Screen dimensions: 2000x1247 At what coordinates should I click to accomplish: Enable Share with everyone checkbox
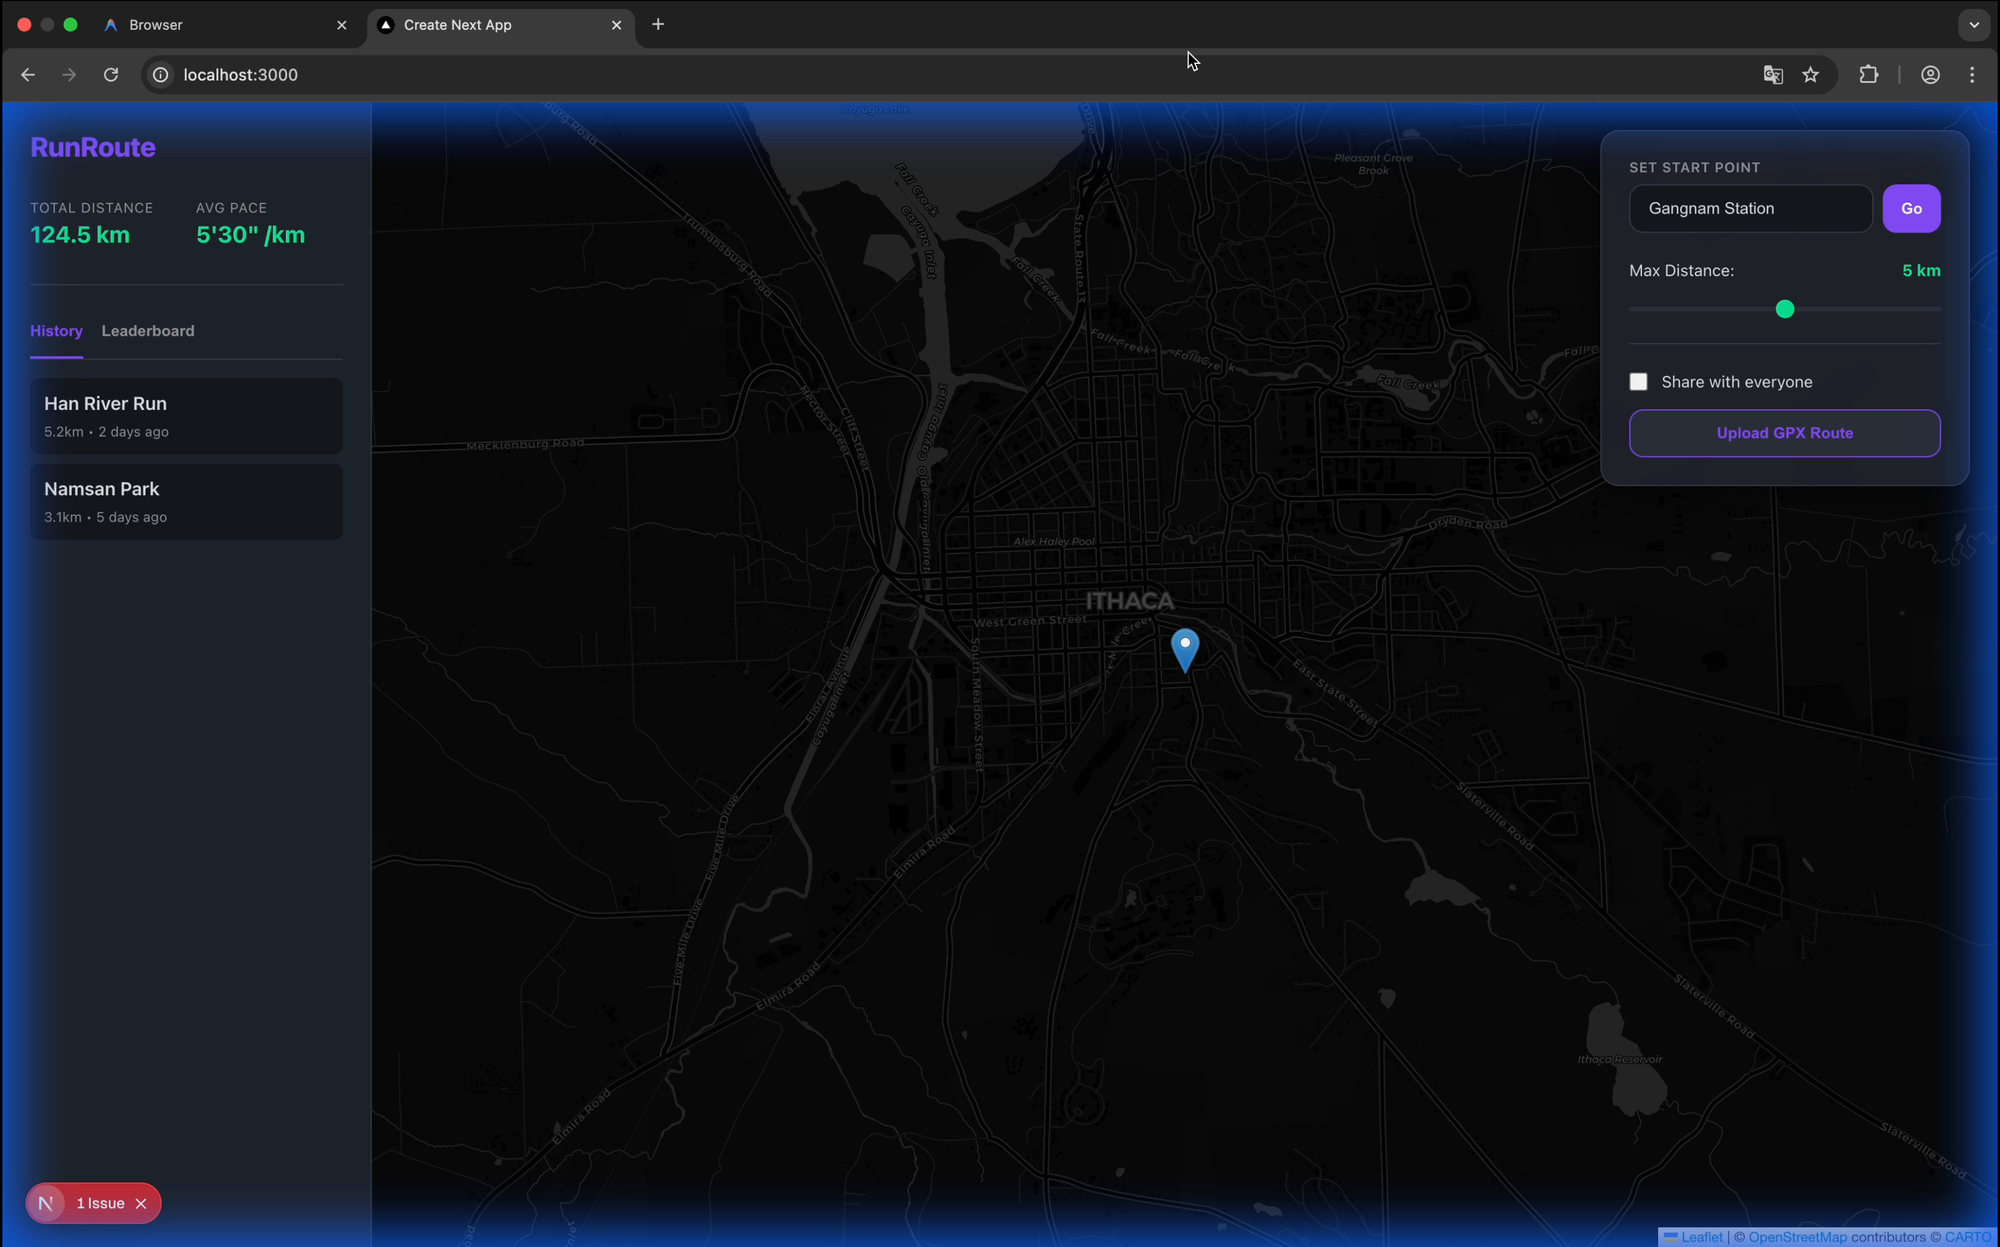pyautogui.click(x=1638, y=382)
